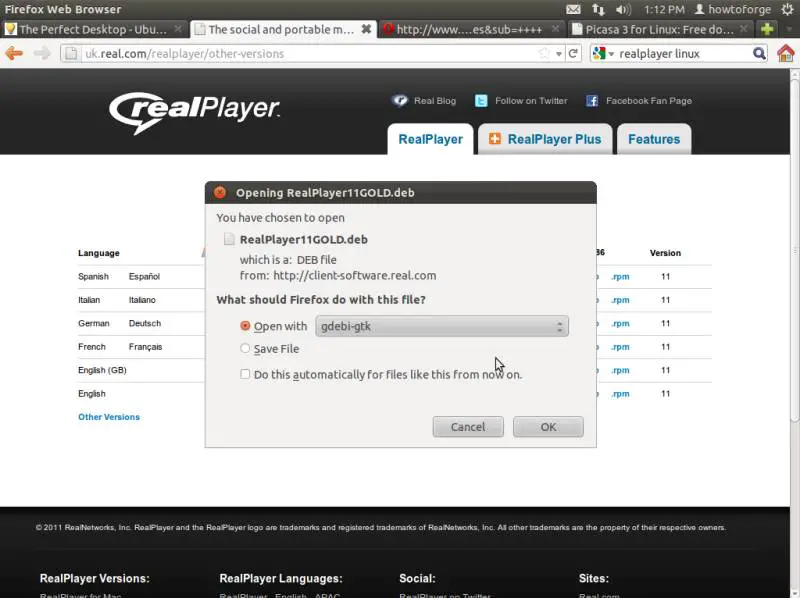800x598 pixels.
Task: Open the gdebi-gtk application dropdown
Action: (x=442, y=326)
